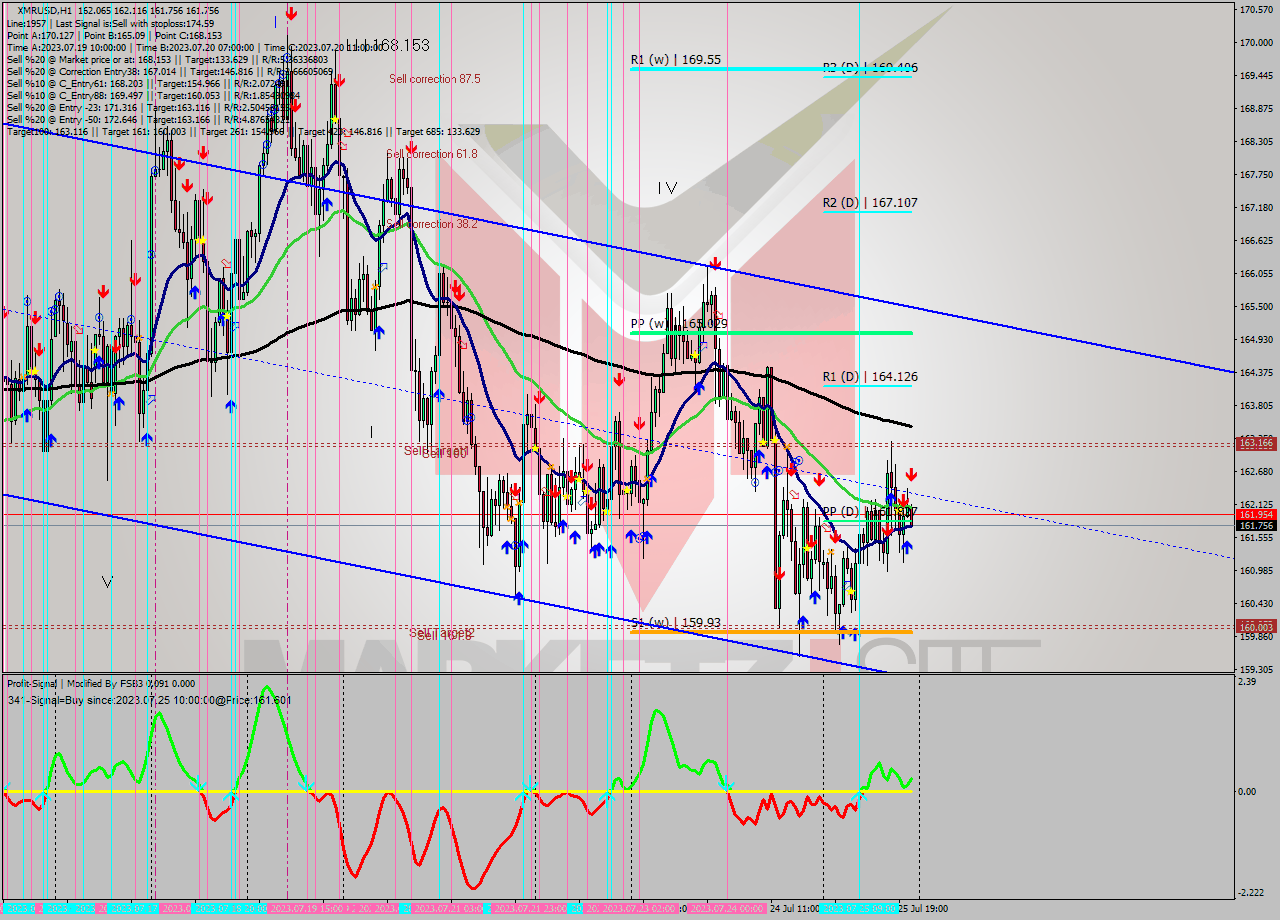The height and width of the screenshot is (920, 1280).
Task: Select the Sell correction 38.2 text
Action: click(432, 224)
